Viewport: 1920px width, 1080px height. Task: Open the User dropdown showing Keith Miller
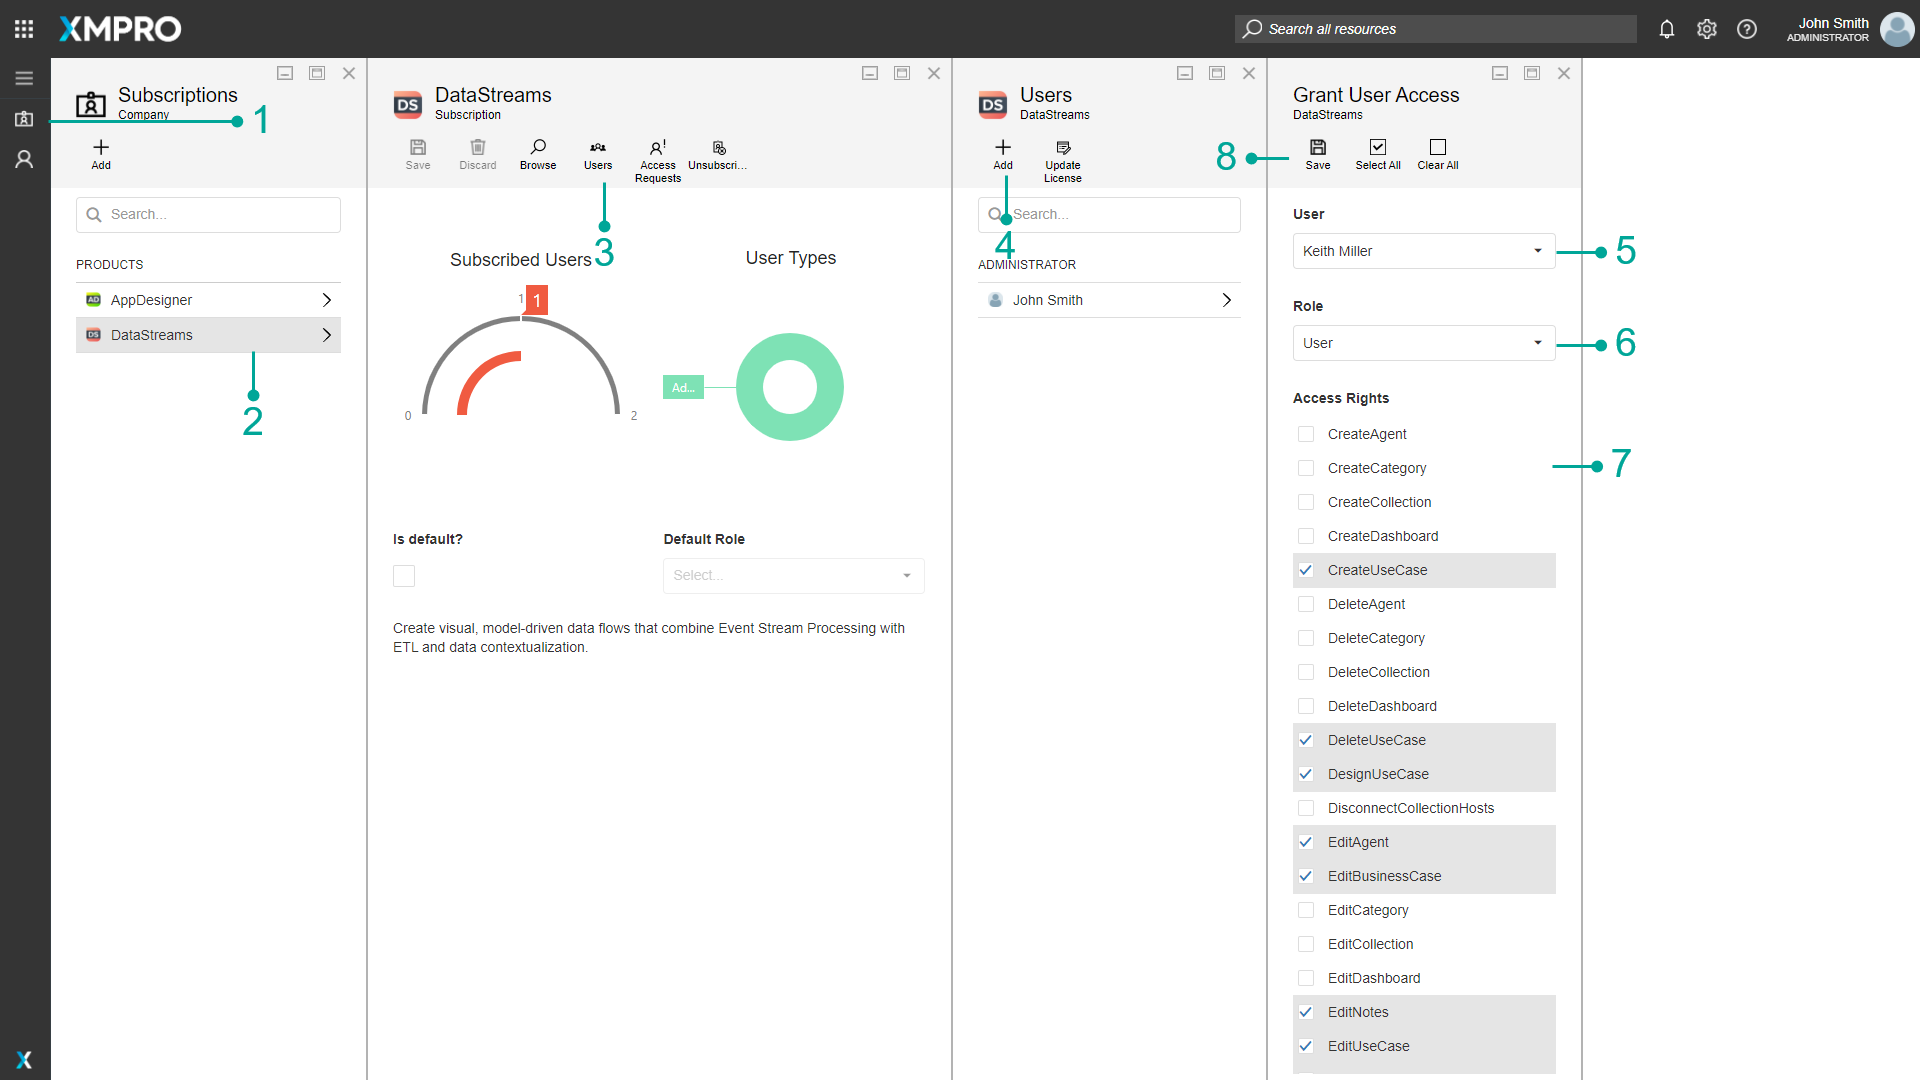point(1423,251)
